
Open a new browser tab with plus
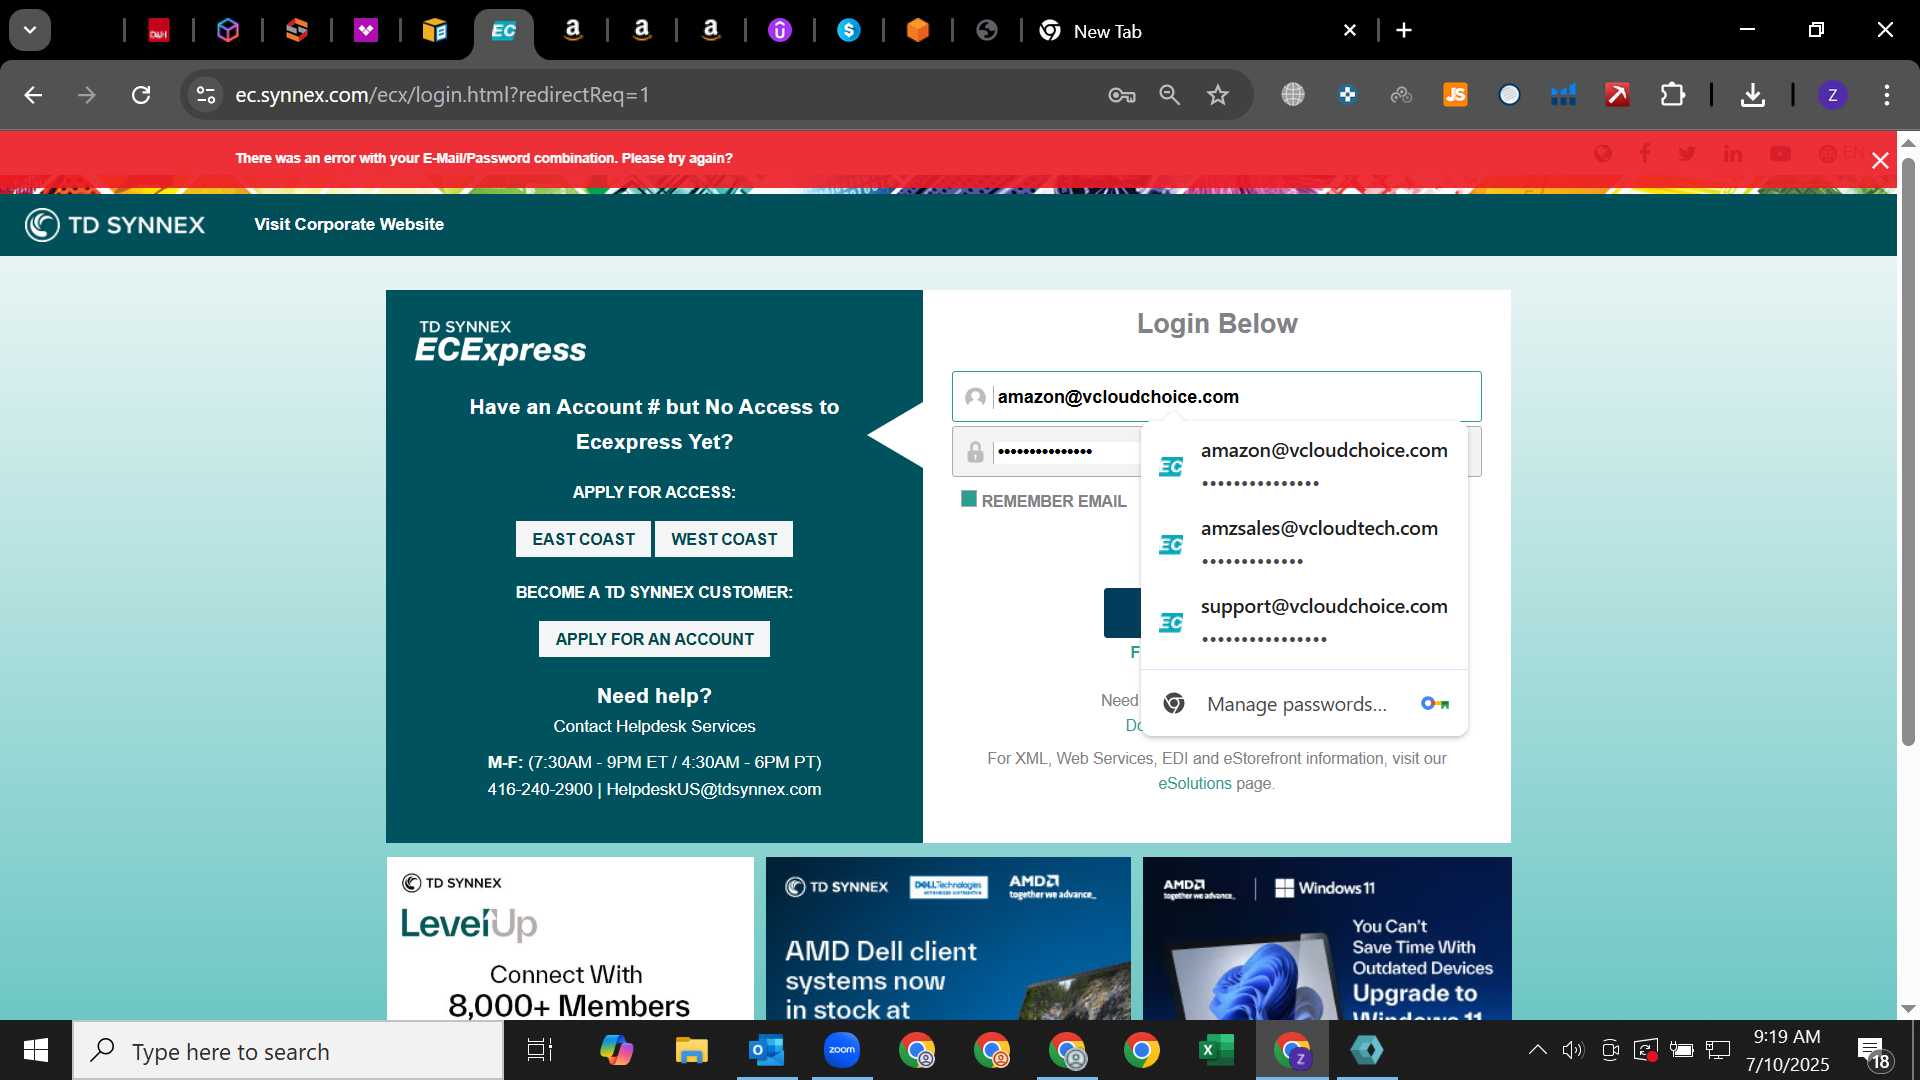click(1404, 30)
